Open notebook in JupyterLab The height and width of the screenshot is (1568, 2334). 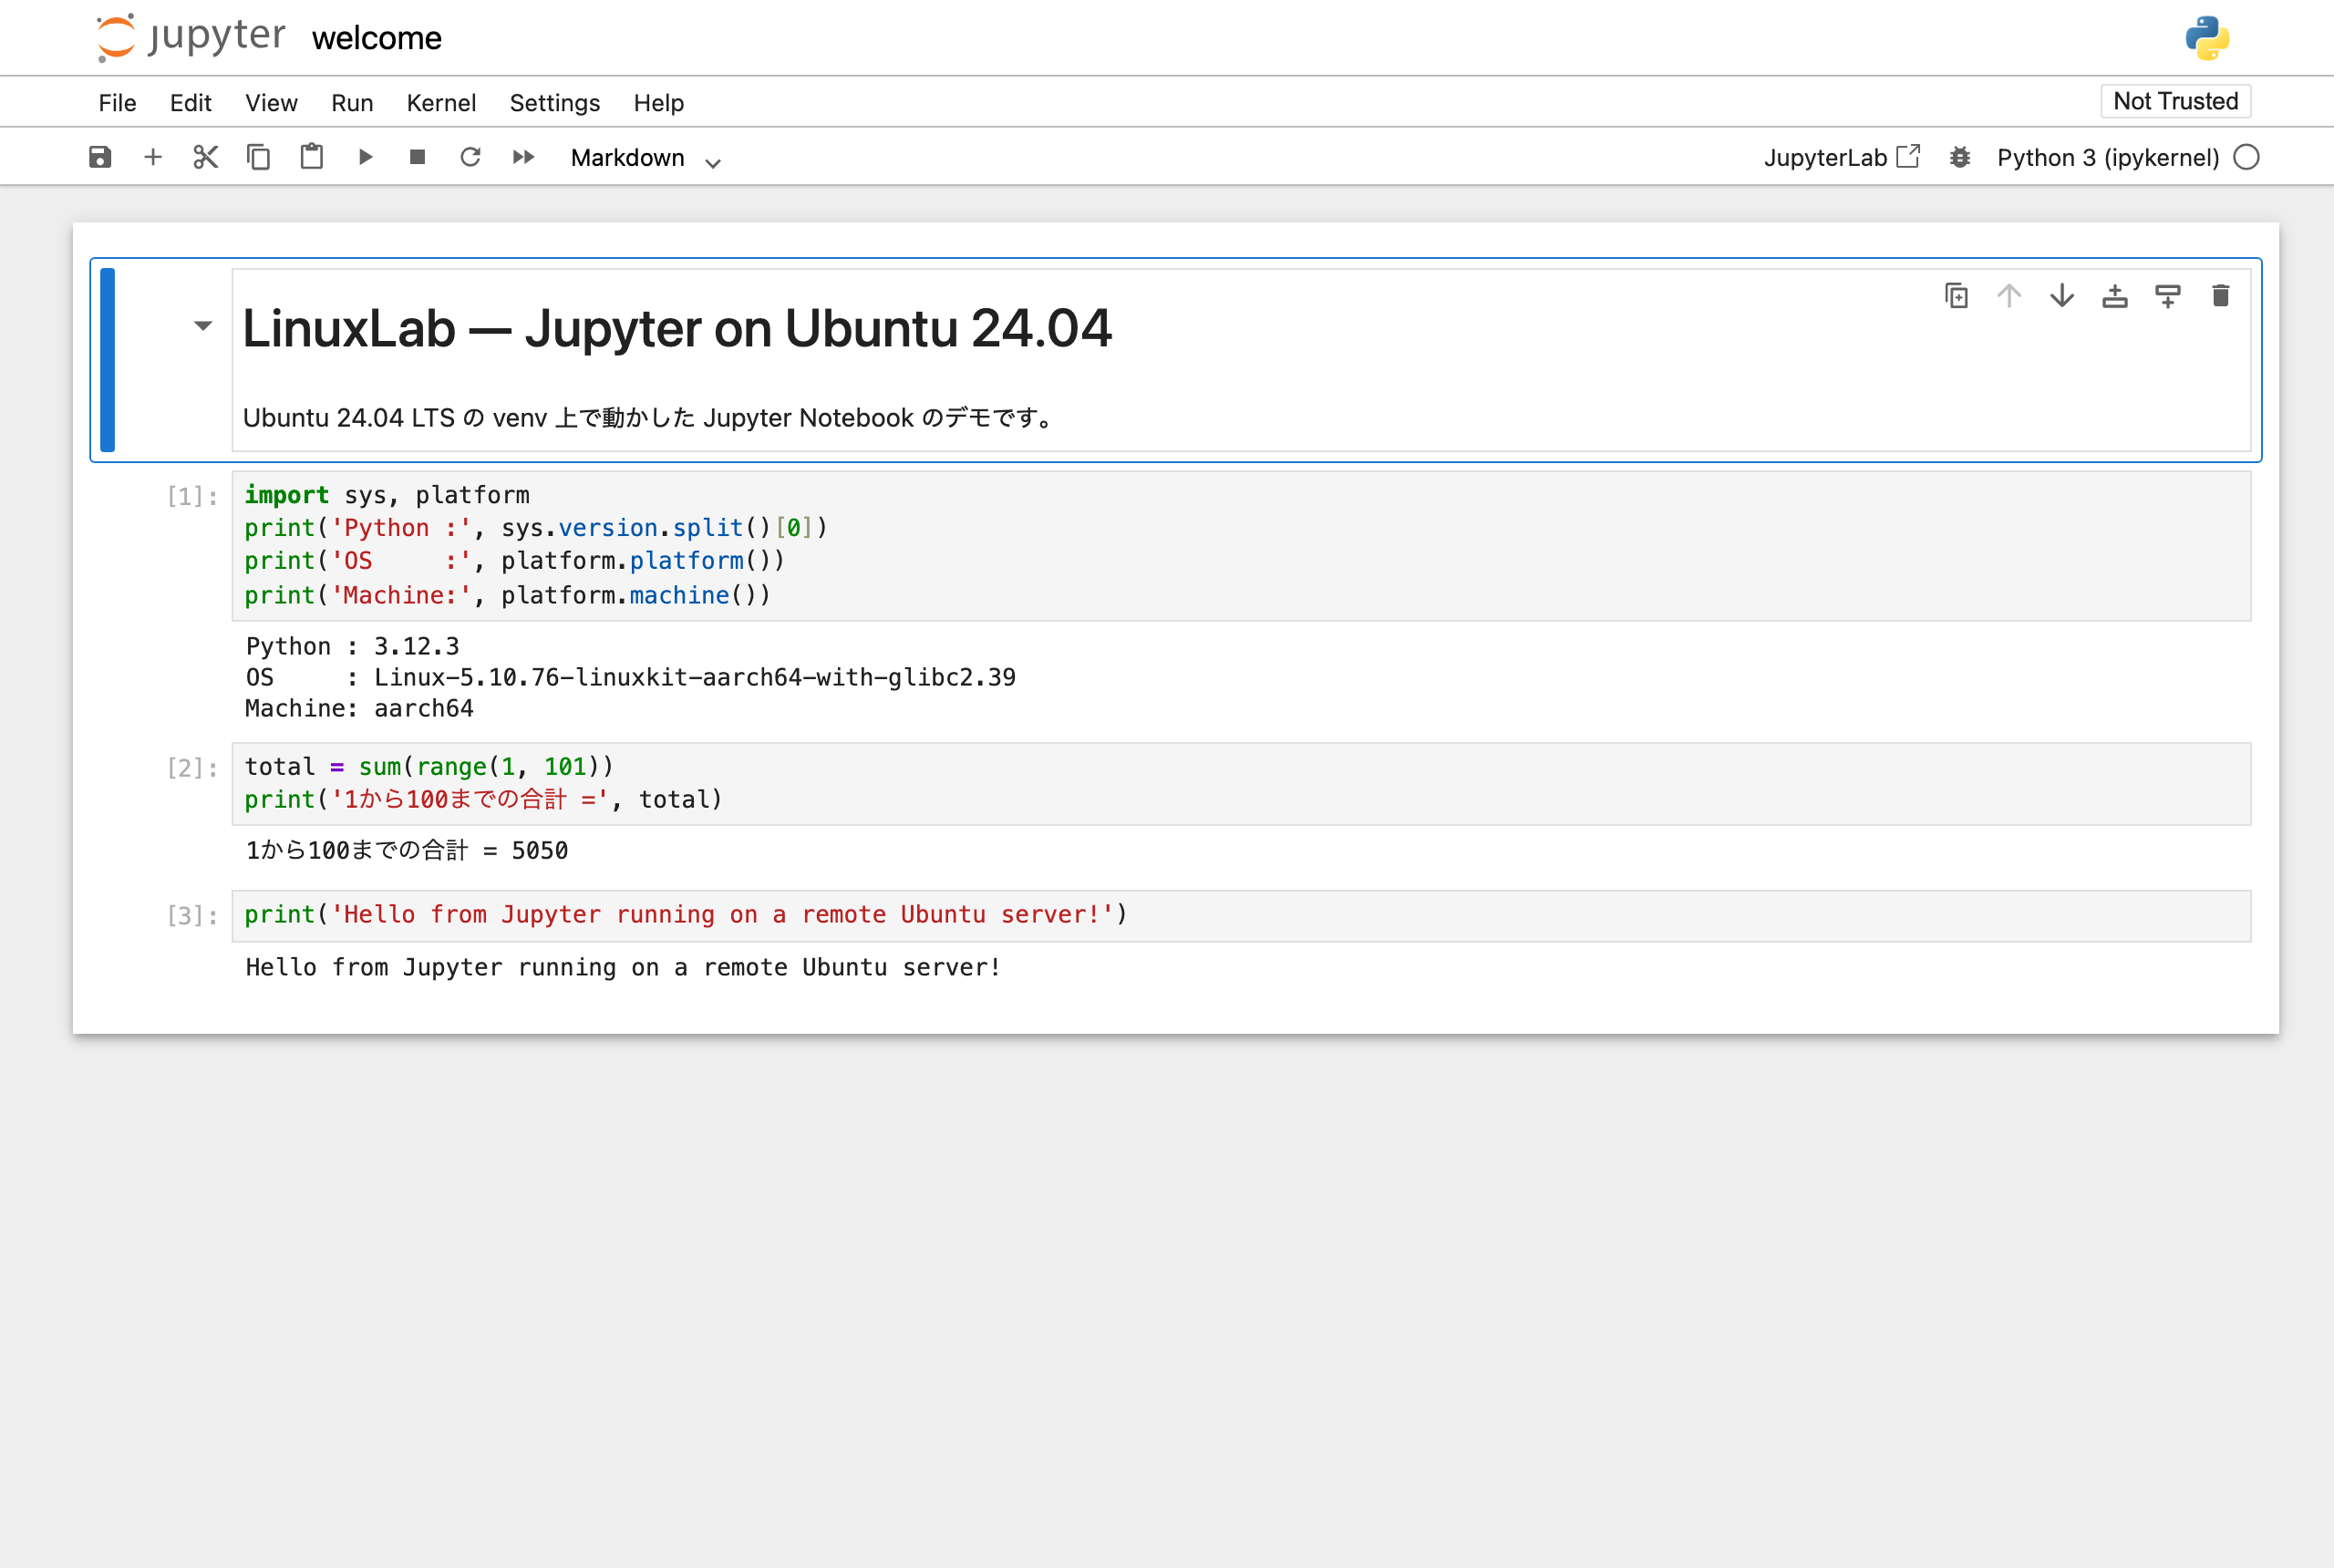pos(1842,157)
